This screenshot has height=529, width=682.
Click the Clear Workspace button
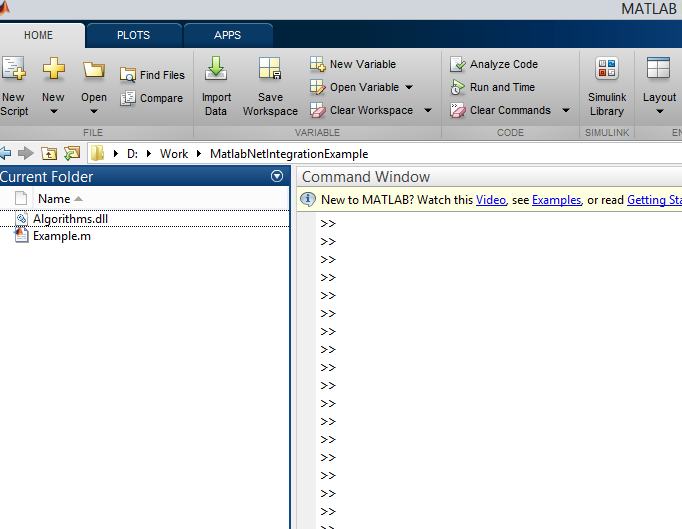[361, 110]
